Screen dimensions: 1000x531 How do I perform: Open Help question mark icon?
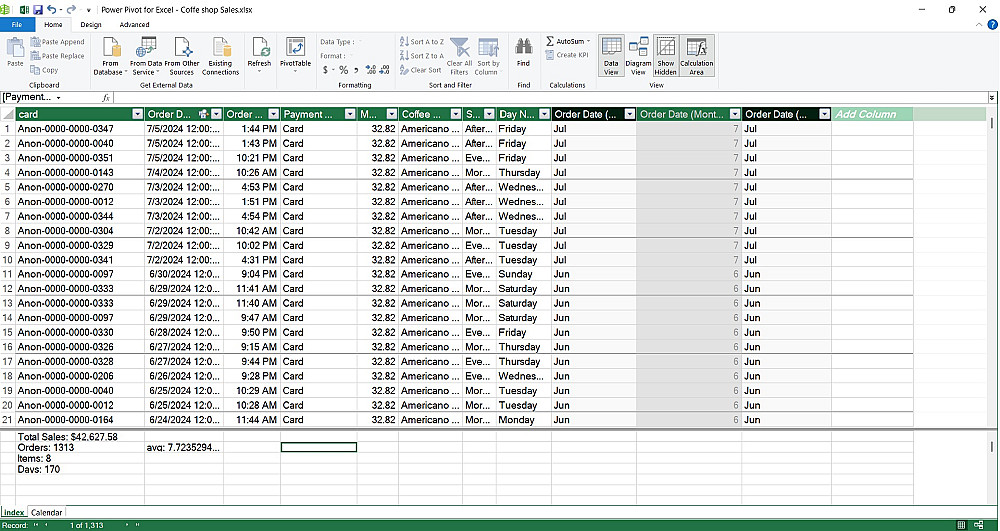pyautogui.click(x=992, y=25)
